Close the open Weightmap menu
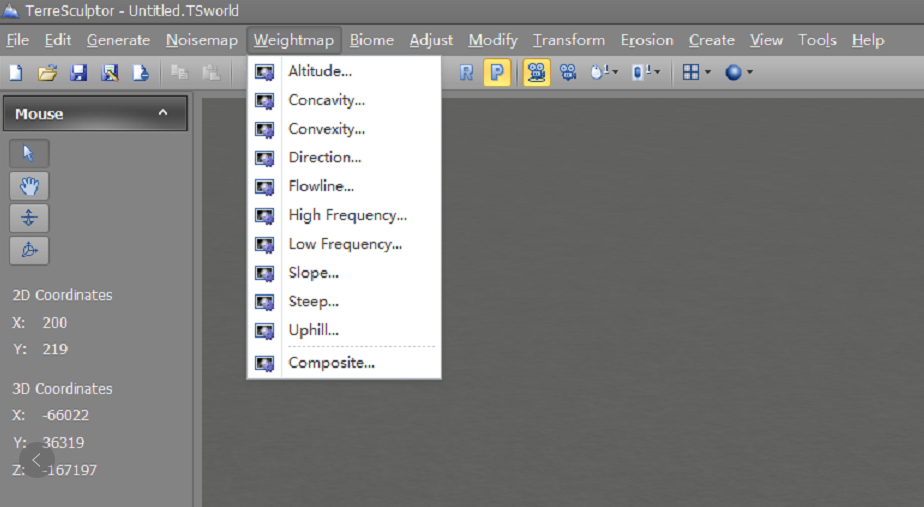This screenshot has width=924, height=507. point(293,40)
